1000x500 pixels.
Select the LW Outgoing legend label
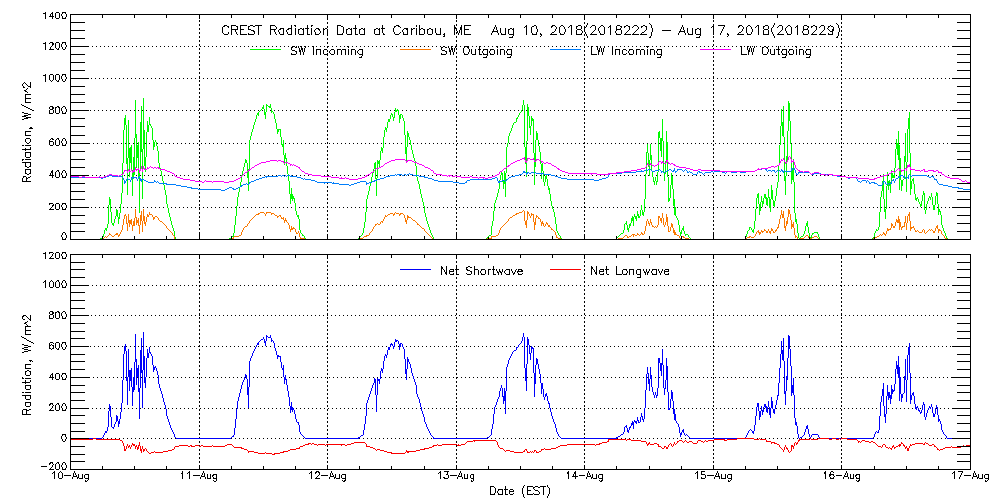point(775,51)
